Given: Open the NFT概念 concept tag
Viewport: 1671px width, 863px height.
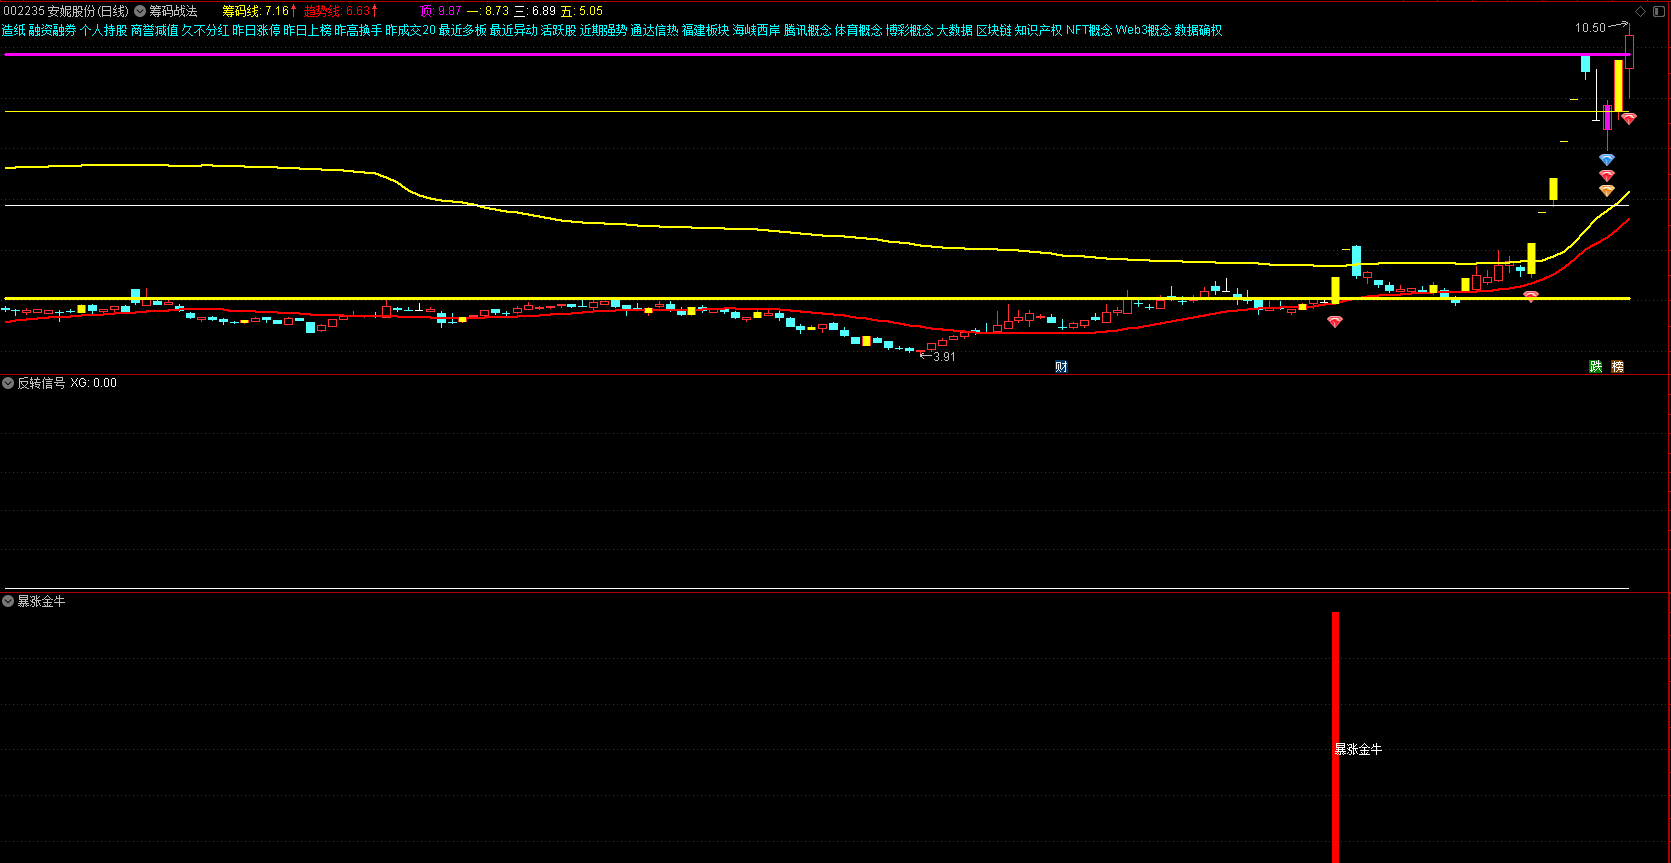Looking at the screenshot, I should pos(1089,30).
